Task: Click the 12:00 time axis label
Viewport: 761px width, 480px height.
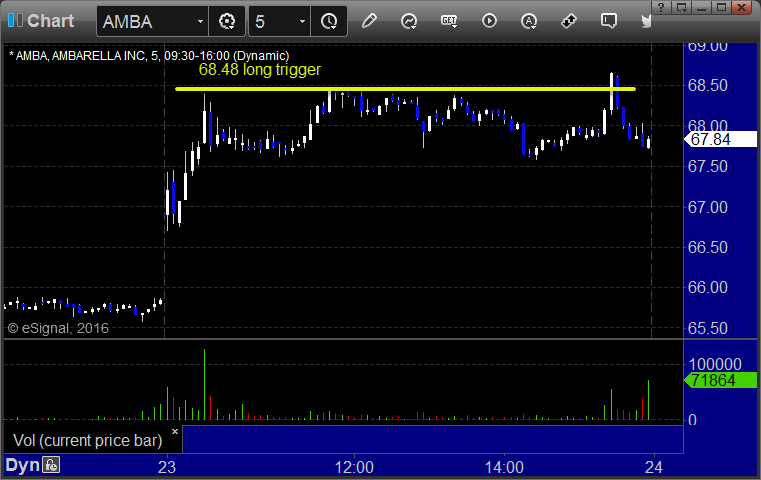Action: click(x=354, y=467)
